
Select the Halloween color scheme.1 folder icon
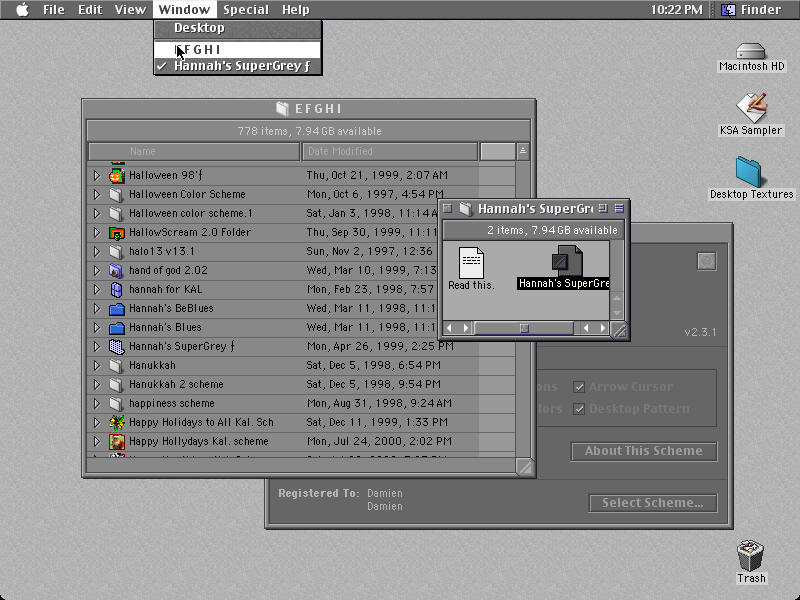coord(117,213)
